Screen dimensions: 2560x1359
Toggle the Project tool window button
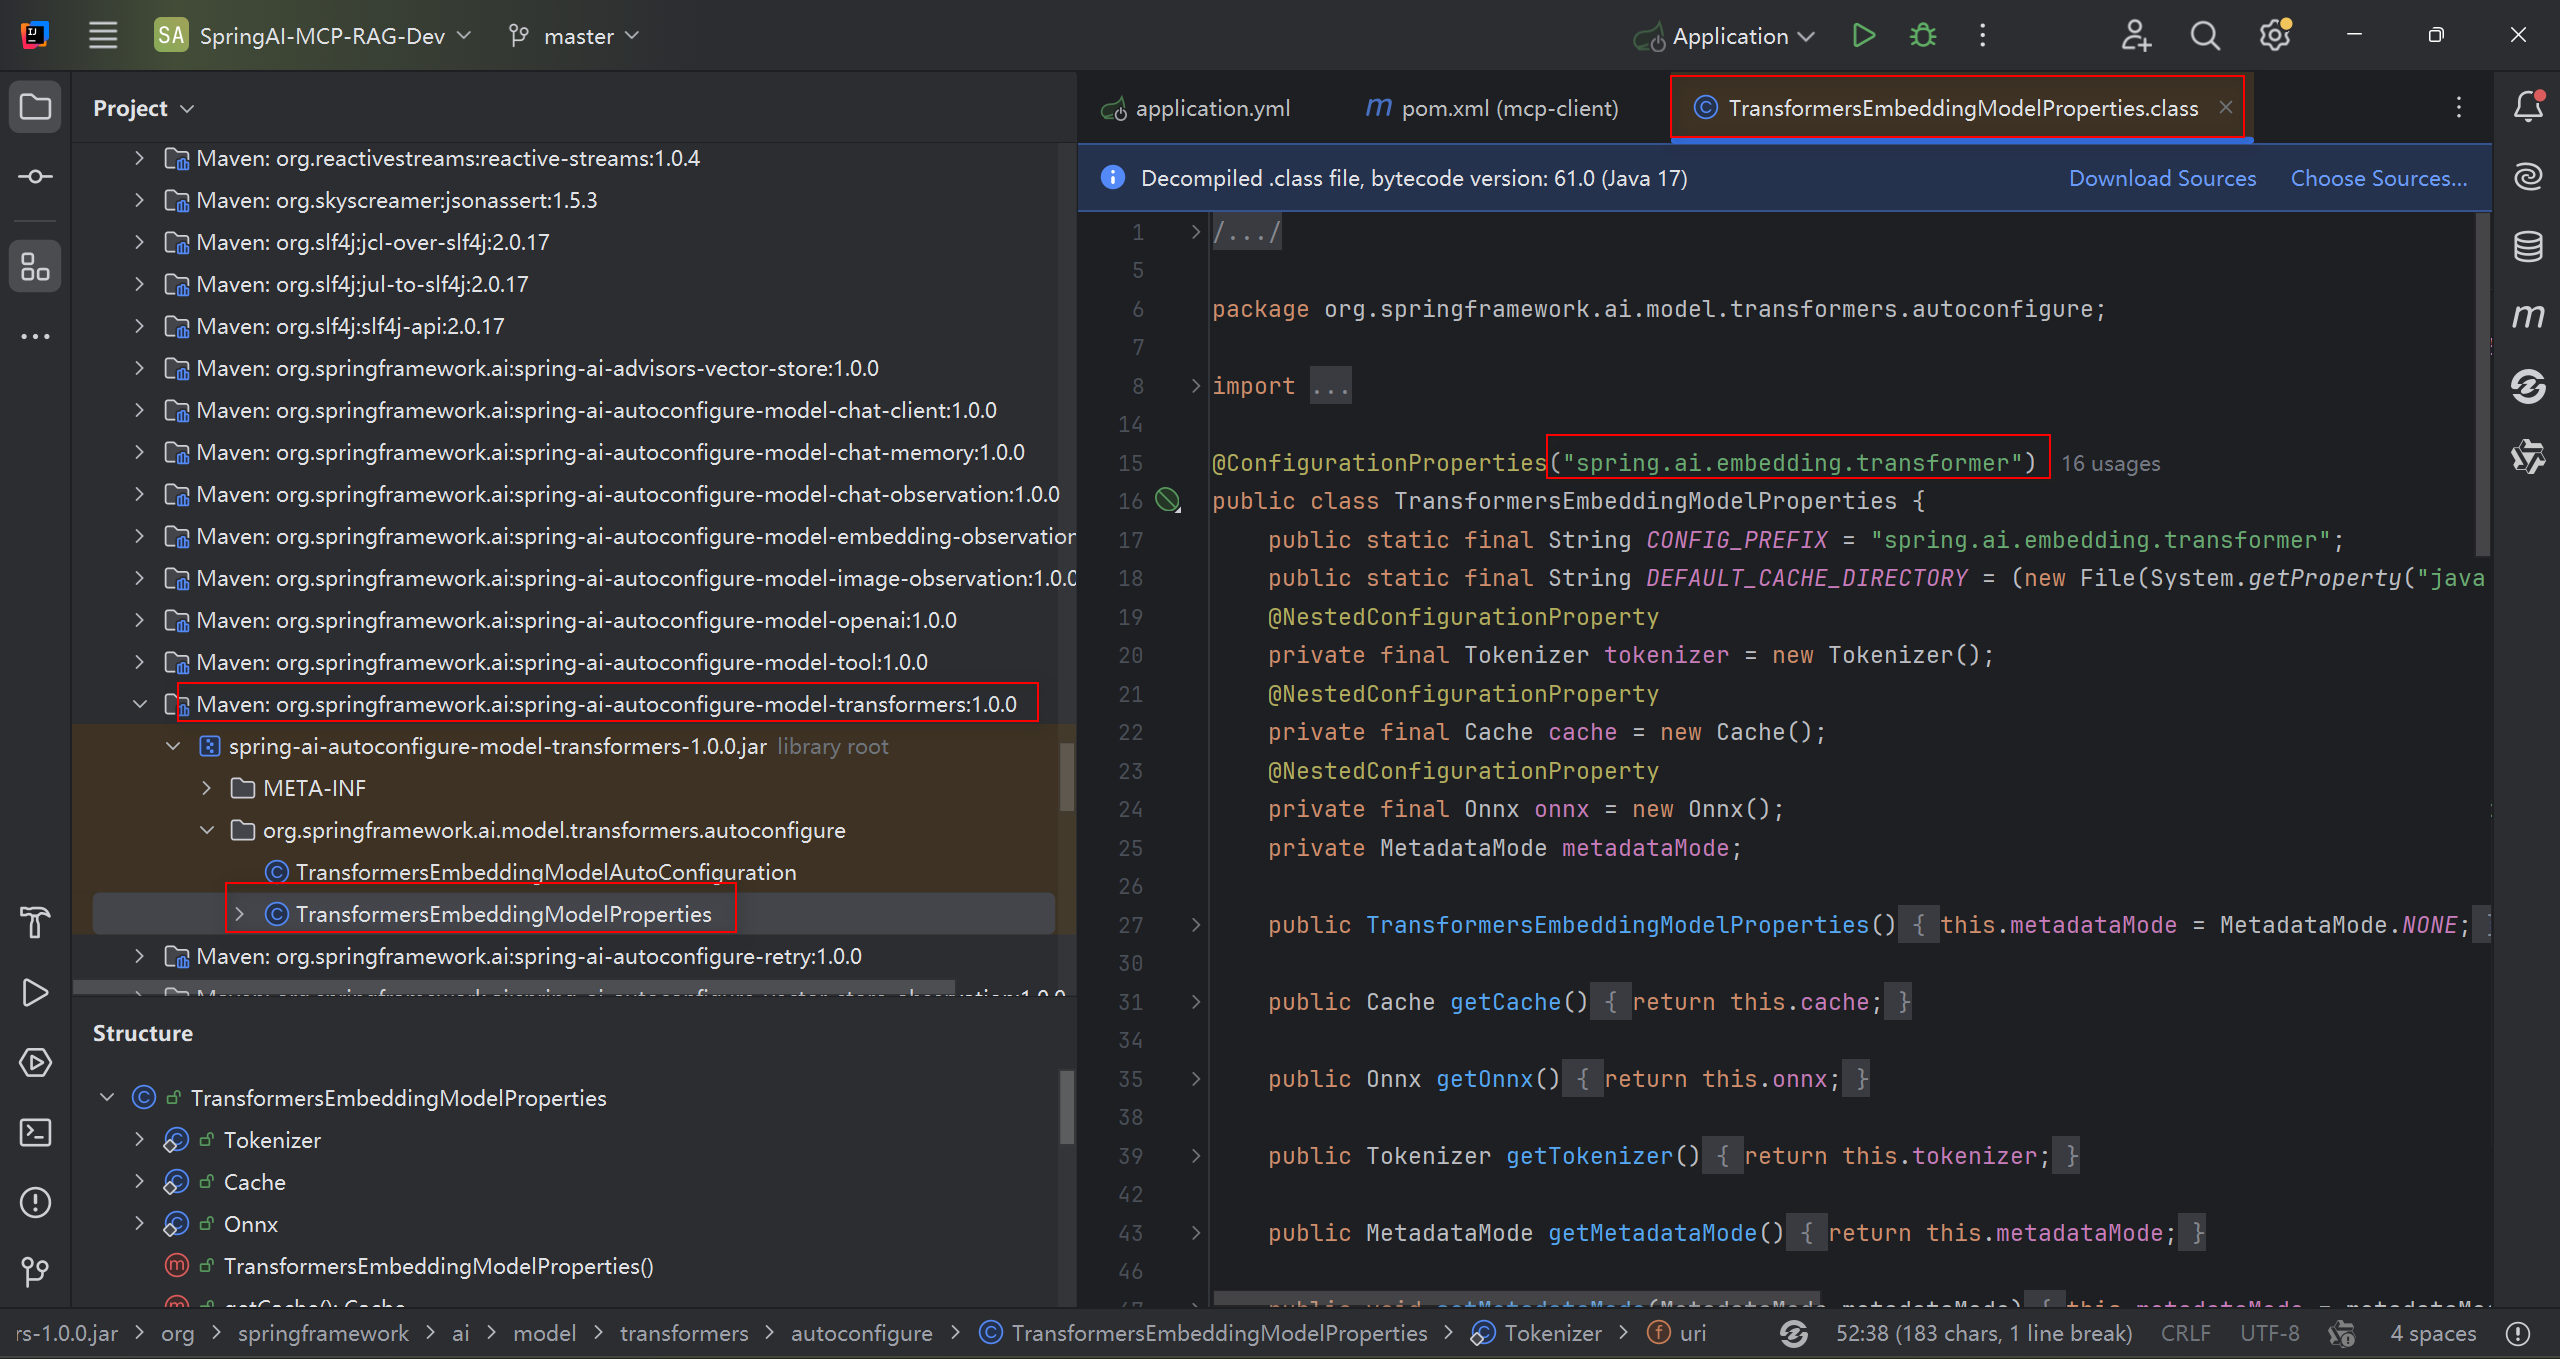[x=35, y=107]
